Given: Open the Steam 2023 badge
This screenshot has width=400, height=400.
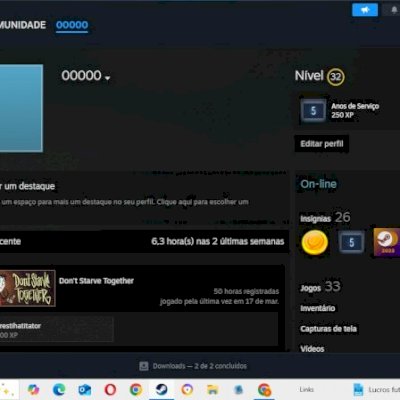Looking at the screenshot, I should click(387, 242).
